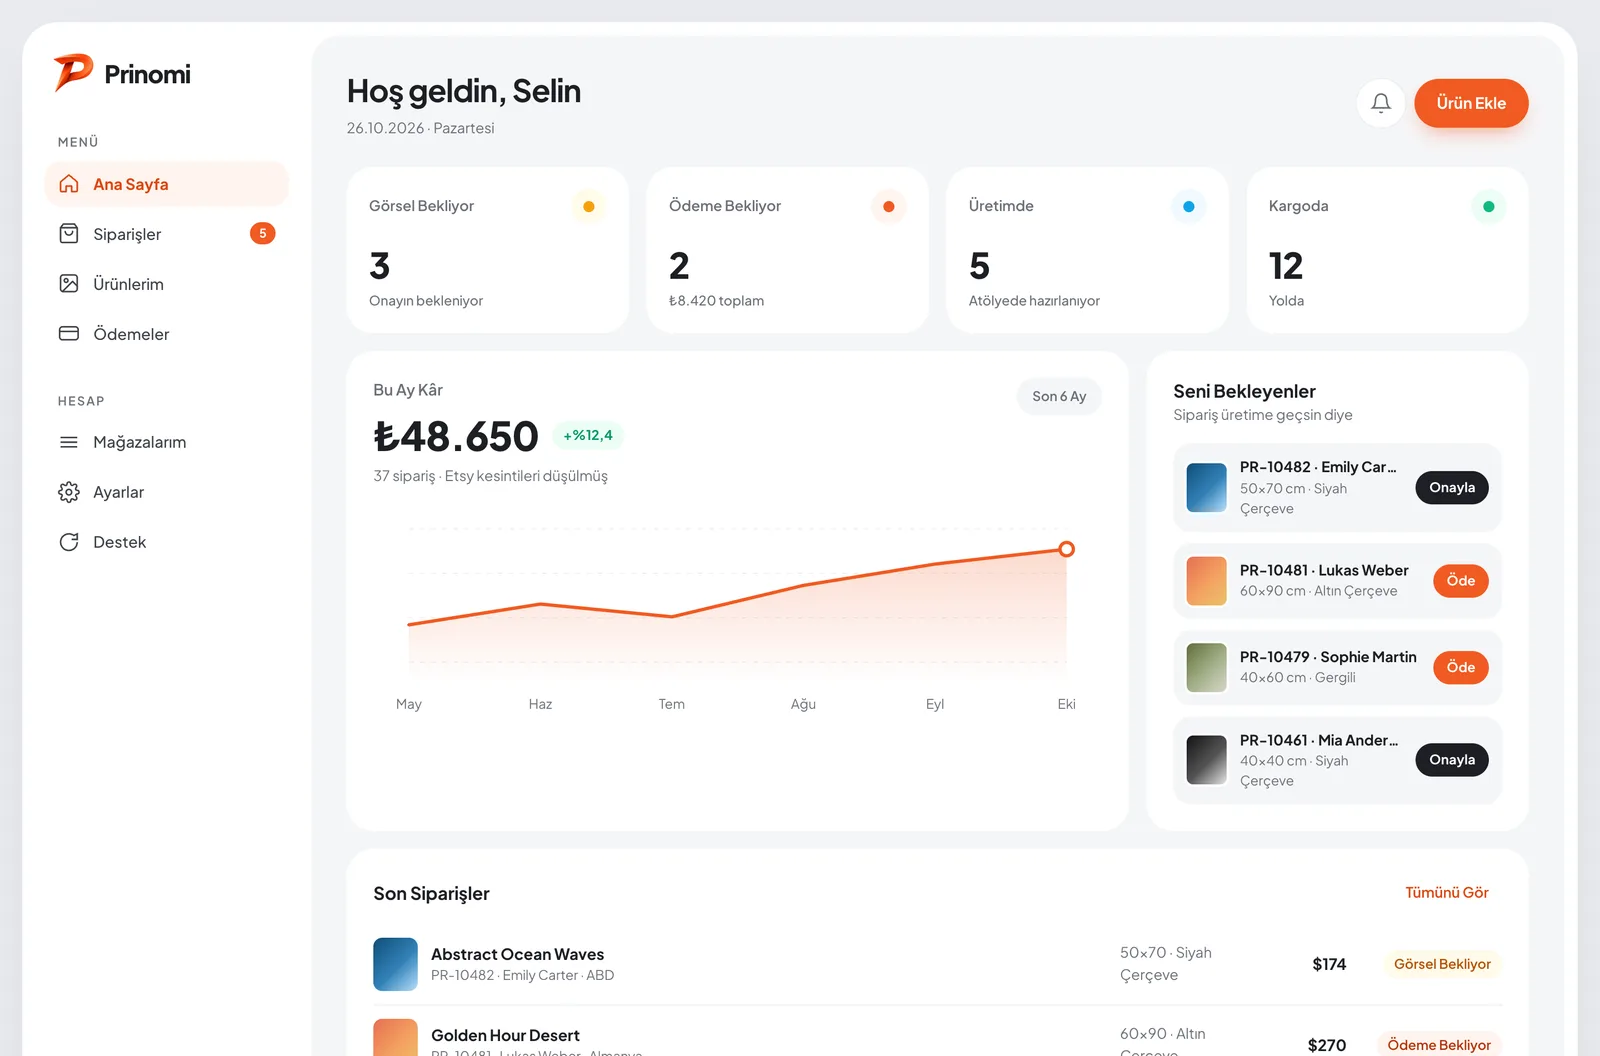Open the notifications bell
The image size is (1600, 1056).
[x=1381, y=103]
